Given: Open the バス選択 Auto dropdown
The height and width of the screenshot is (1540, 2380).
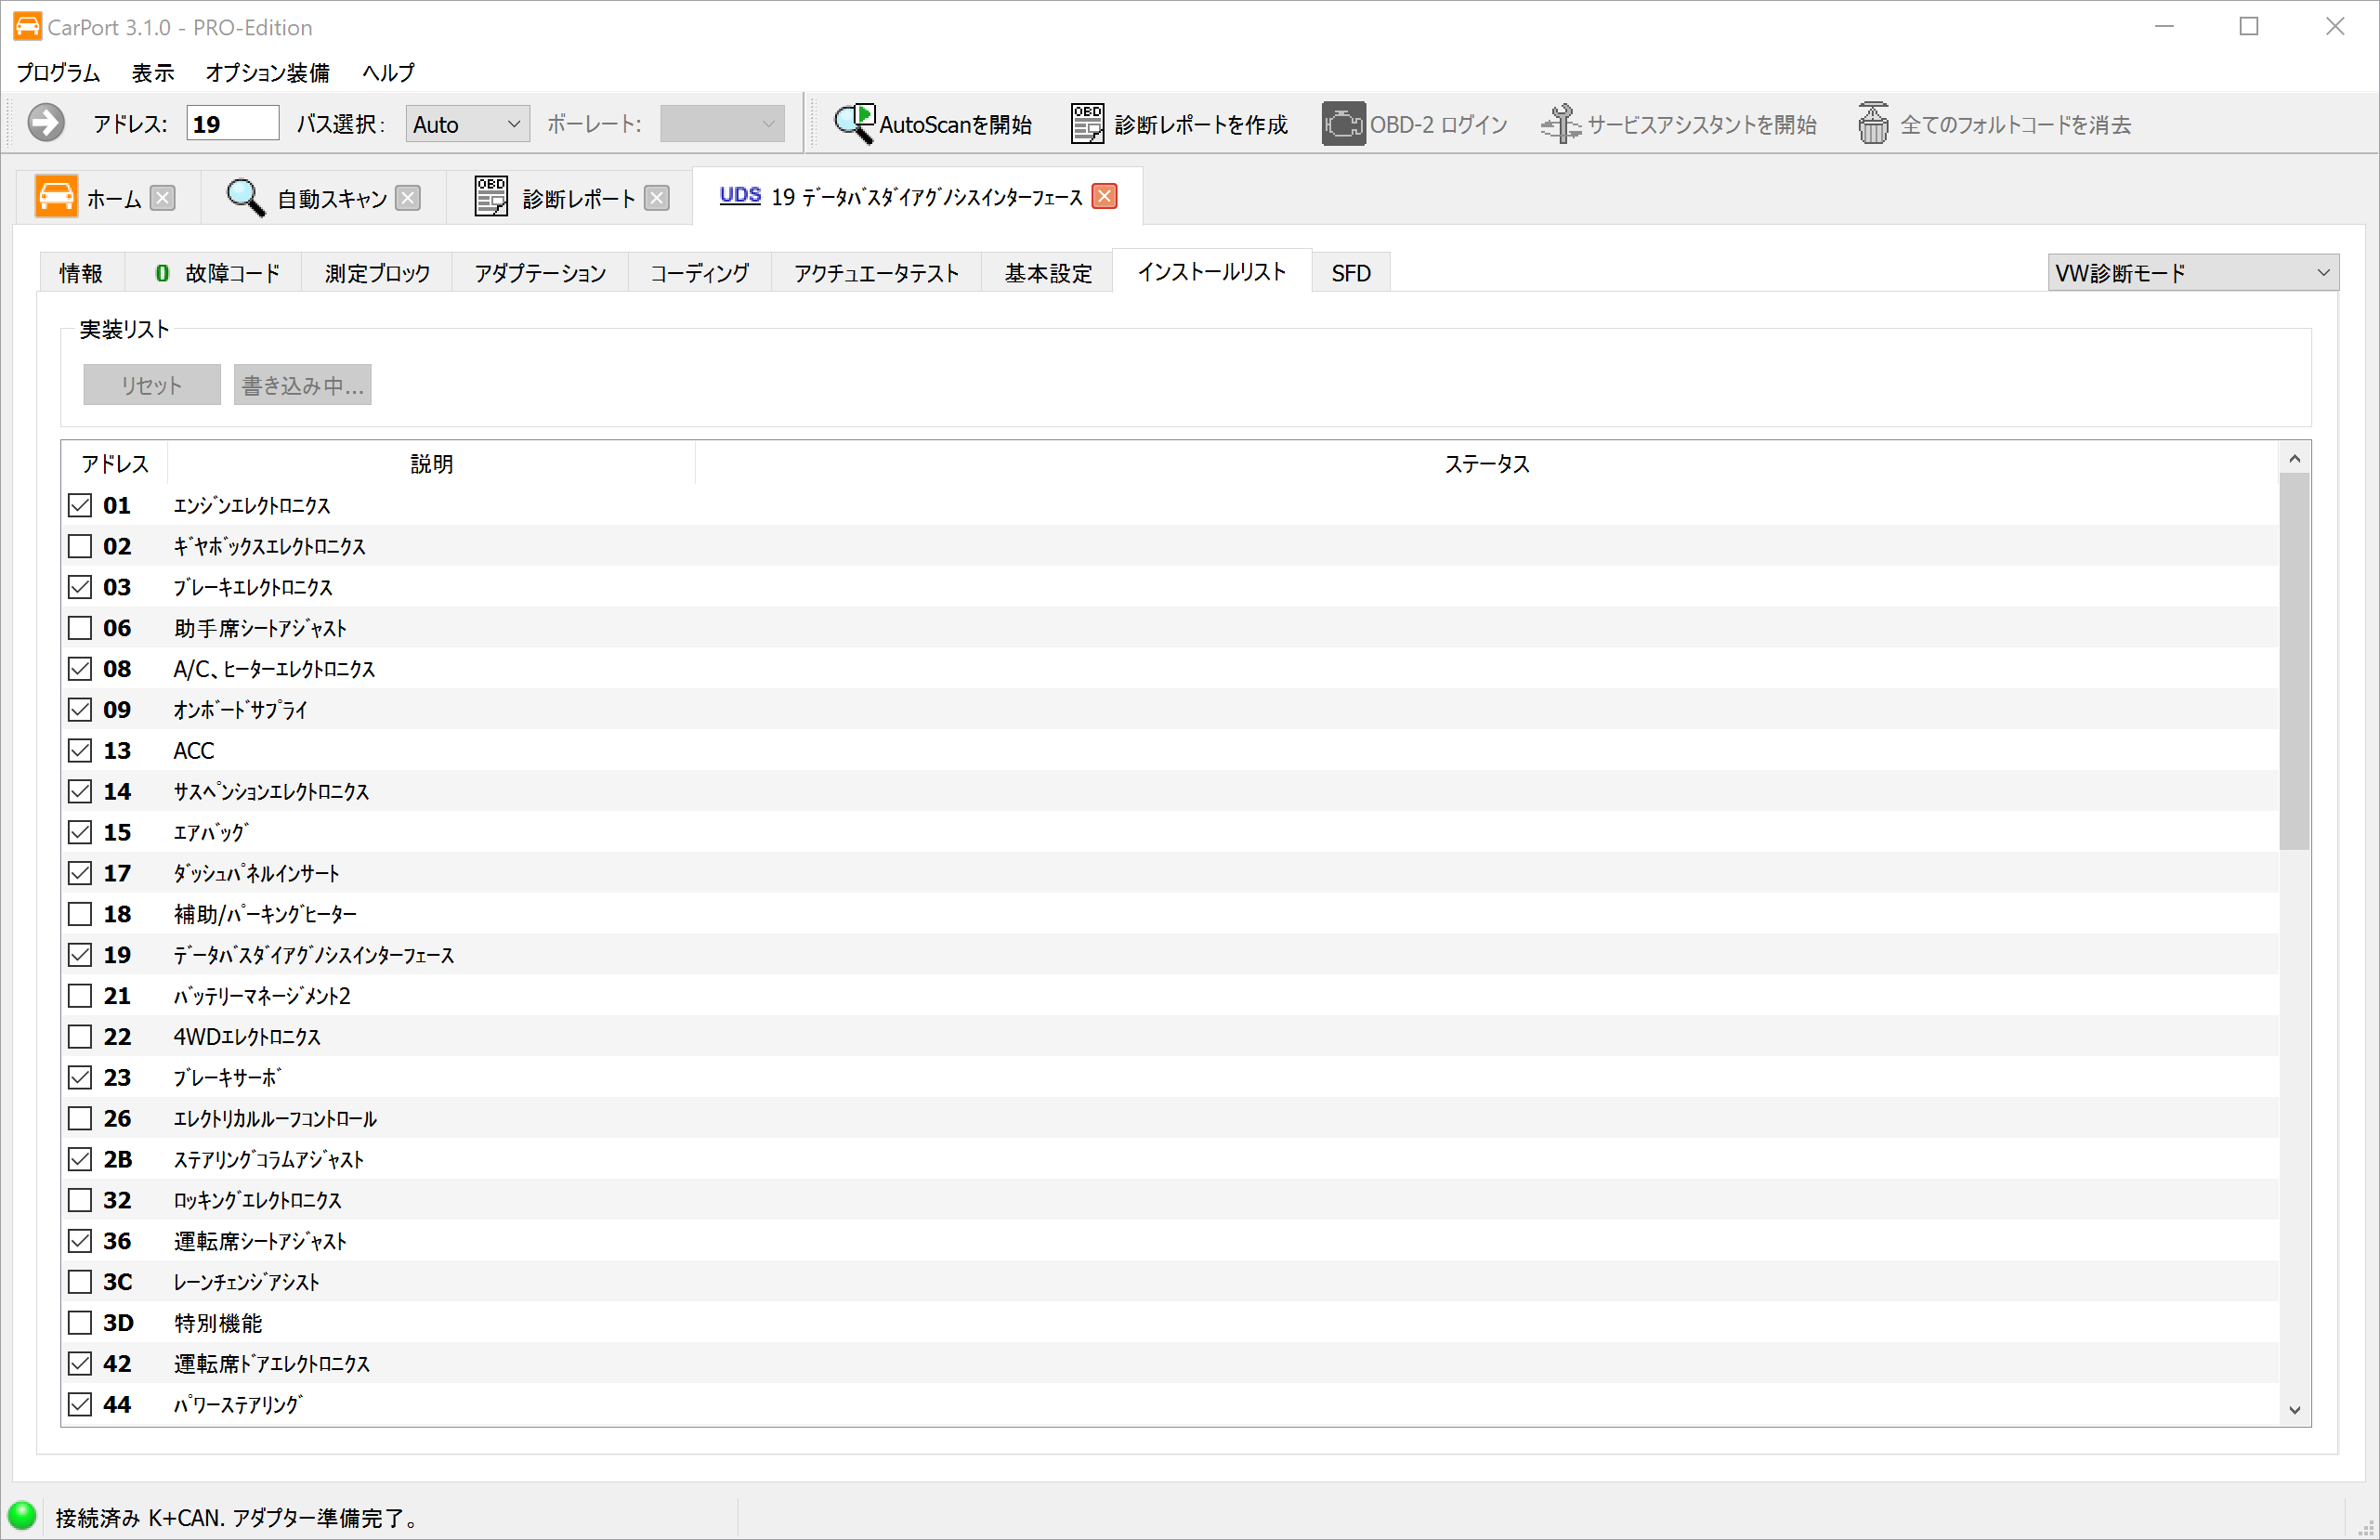Looking at the screenshot, I should tap(467, 124).
